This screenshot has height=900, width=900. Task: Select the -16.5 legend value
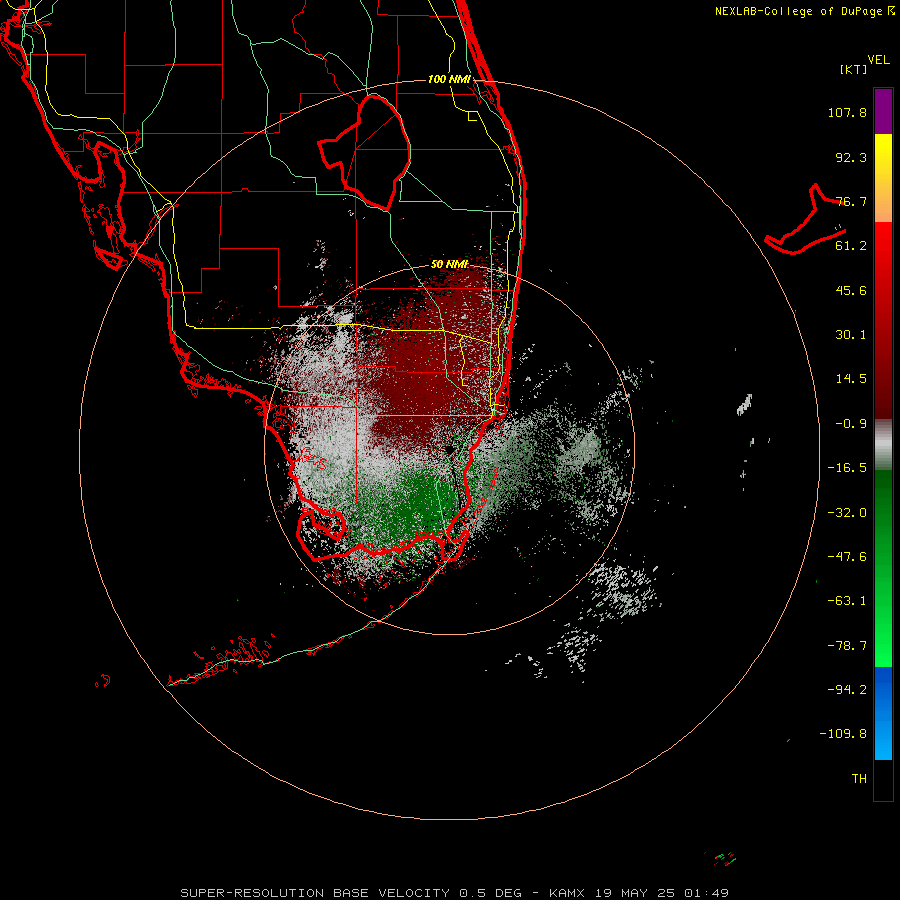pos(847,468)
